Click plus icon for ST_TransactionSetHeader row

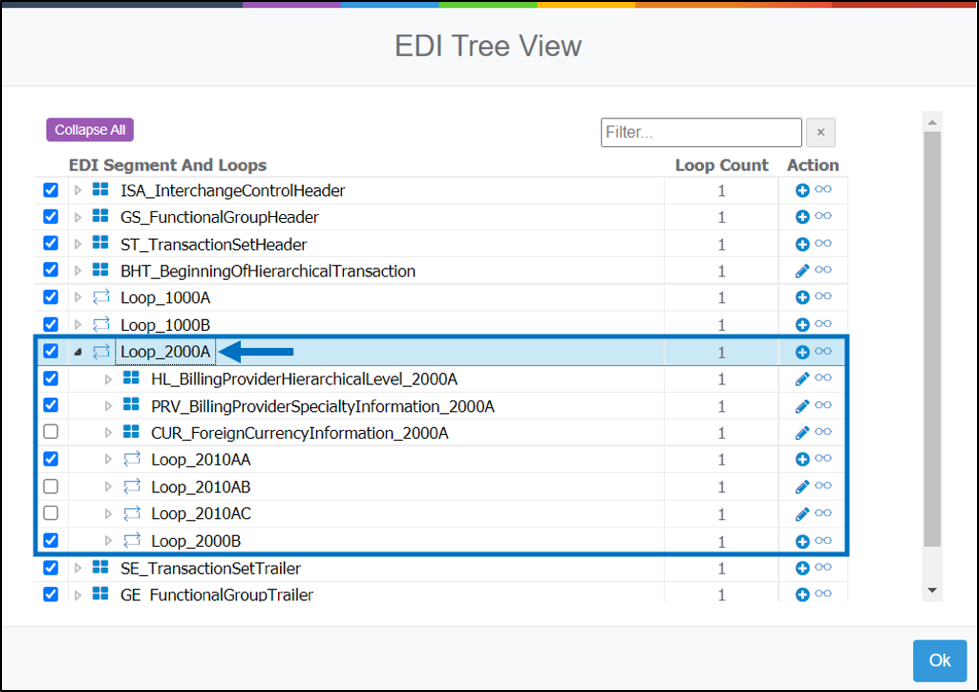tap(802, 244)
